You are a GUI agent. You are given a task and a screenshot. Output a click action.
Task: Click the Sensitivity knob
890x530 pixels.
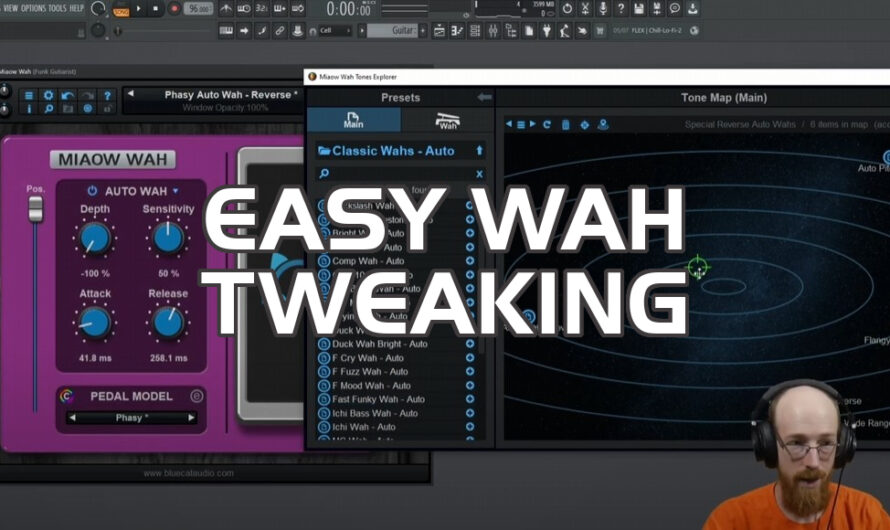click(168, 238)
